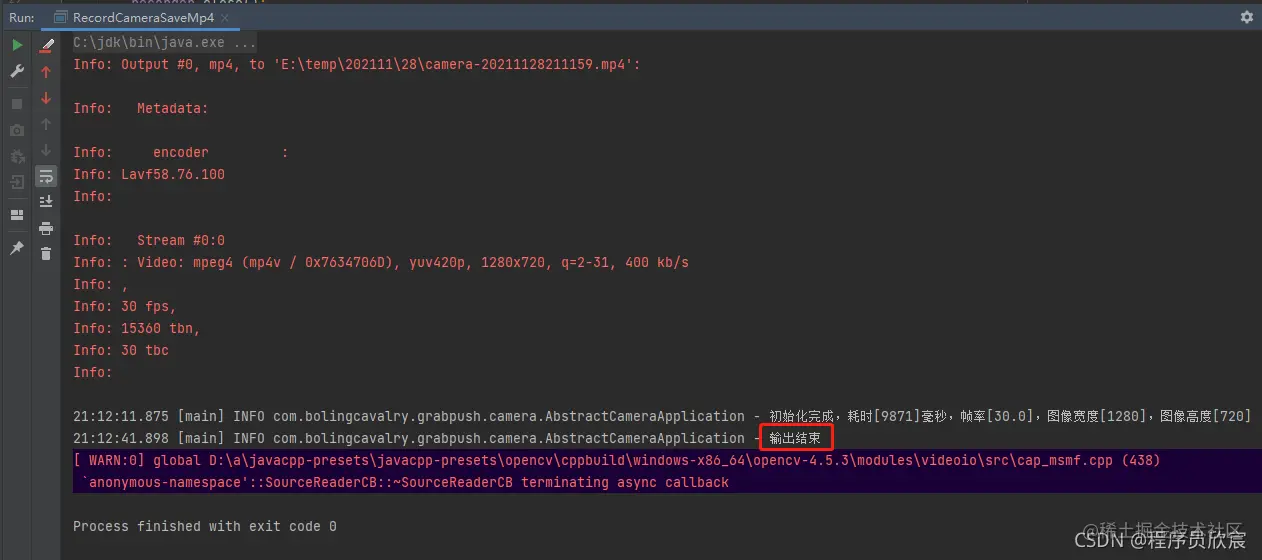
Task: Click the 21:12:11.875 INFO log line
Action: pyautogui.click(x=662, y=416)
